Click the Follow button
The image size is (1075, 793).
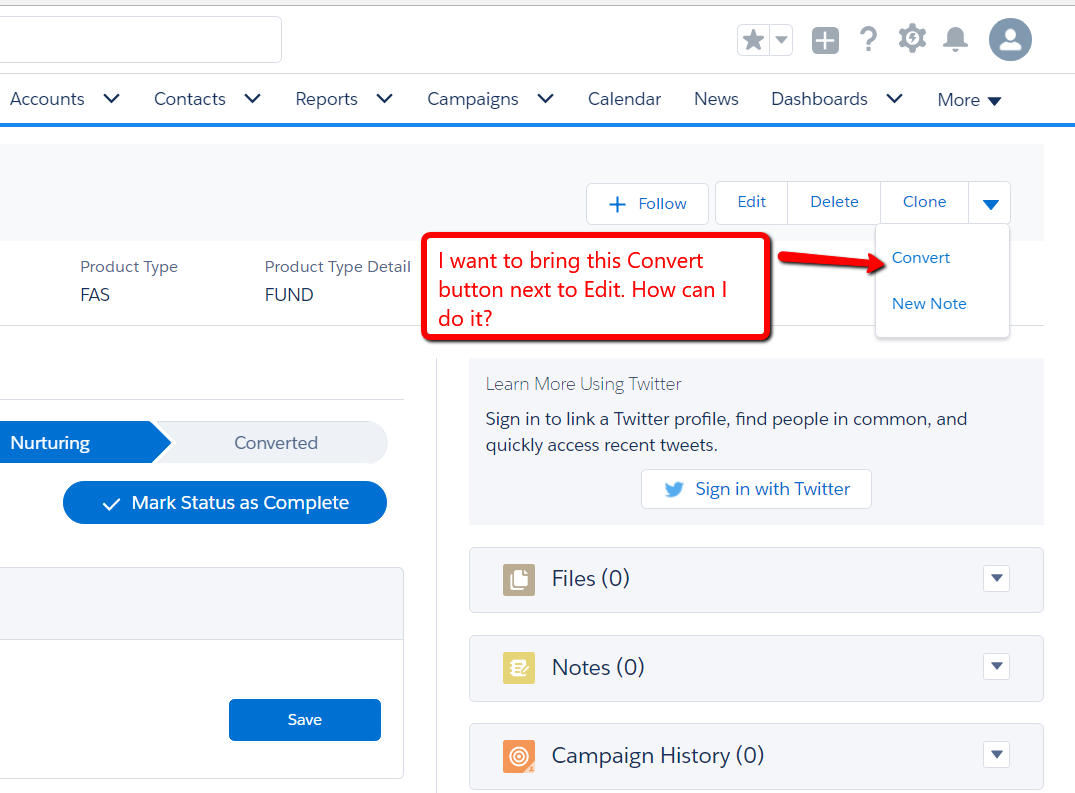[647, 204]
